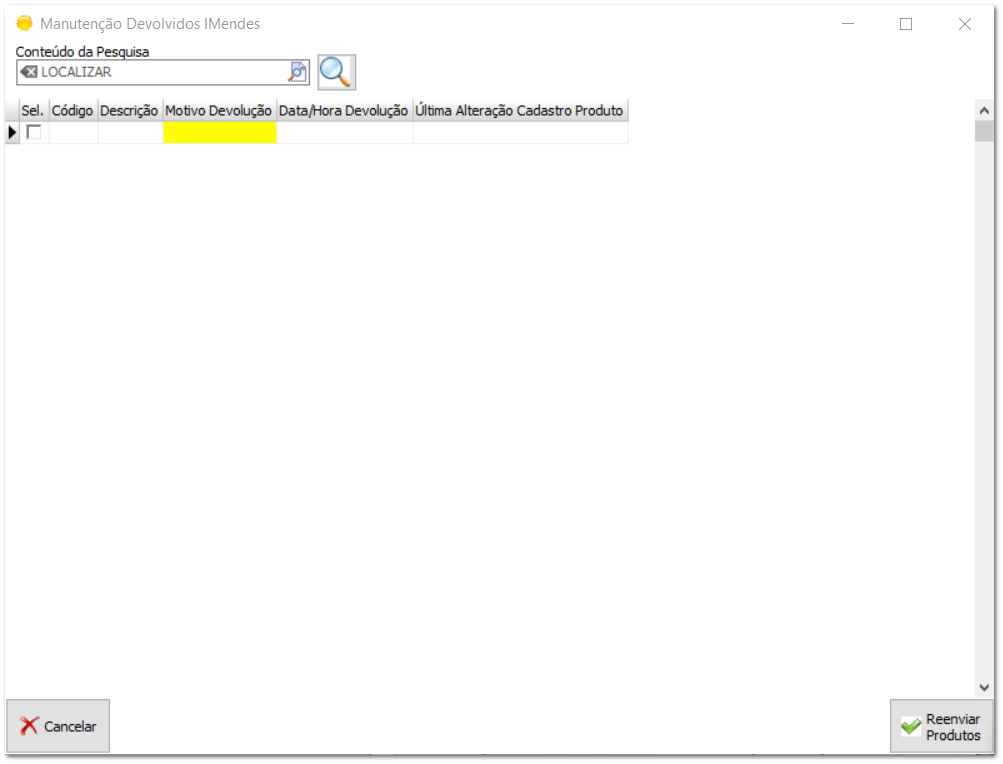Viewport: 1003px width, 764px height.
Task: Click Última Alteração Cadastro Produto header
Action: 519,111
